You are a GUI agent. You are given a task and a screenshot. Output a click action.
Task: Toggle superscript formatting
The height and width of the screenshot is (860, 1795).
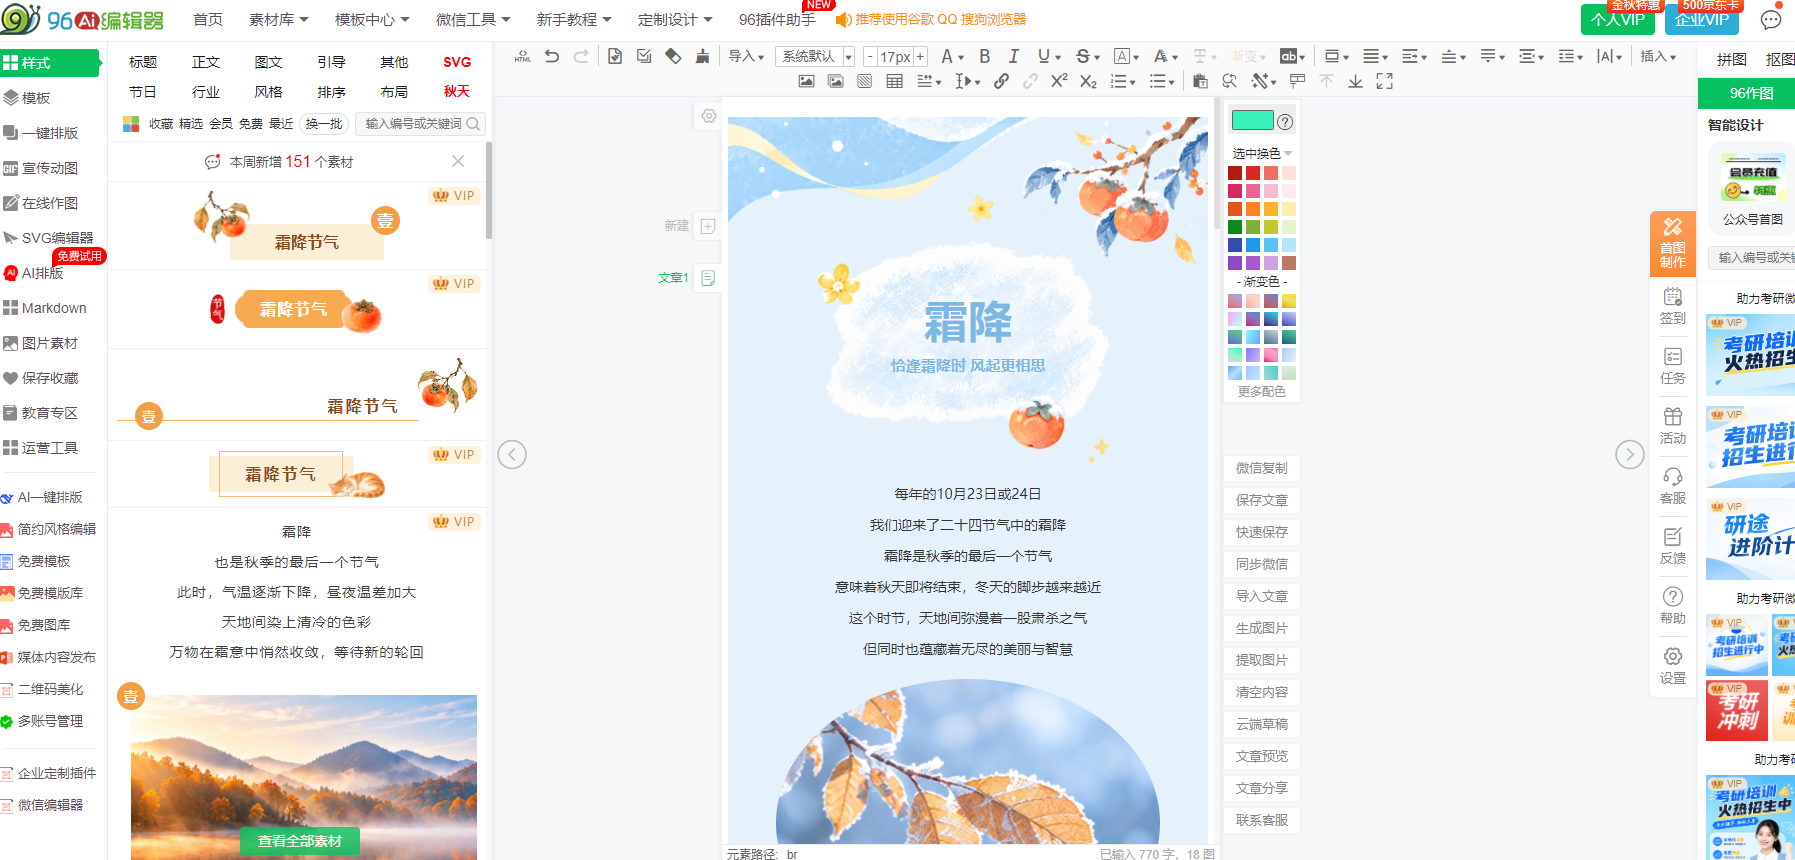(x=1059, y=82)
